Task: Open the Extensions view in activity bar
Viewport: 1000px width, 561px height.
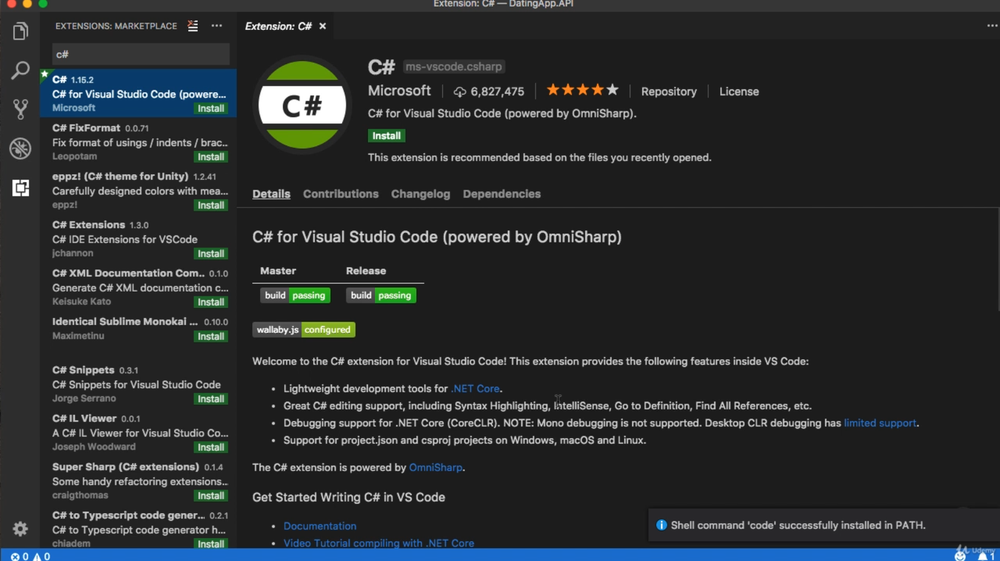Action: tap(20, 188)
